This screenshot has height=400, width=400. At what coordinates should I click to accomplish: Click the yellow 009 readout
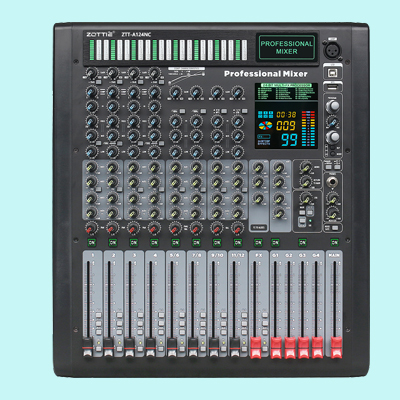click(286, 126)
